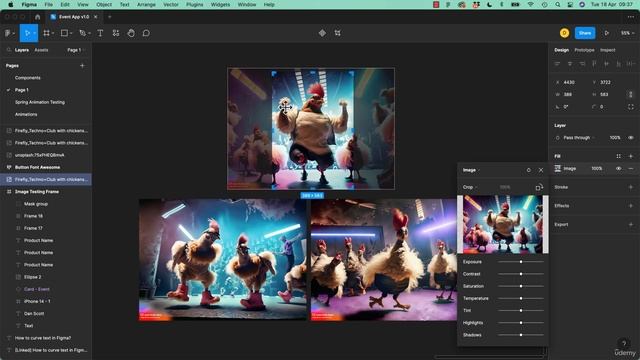The height and width of the screenshot is (360, 640).
Task: Open Move tool dropdown arrow
Action: click(x=35, y=33)
